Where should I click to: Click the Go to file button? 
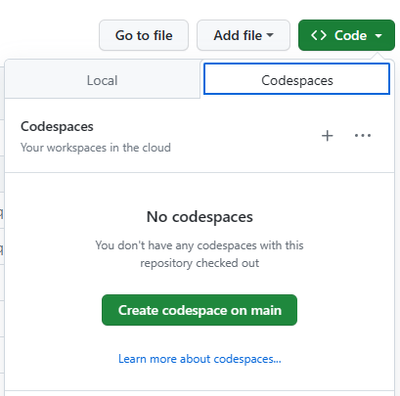144,35
